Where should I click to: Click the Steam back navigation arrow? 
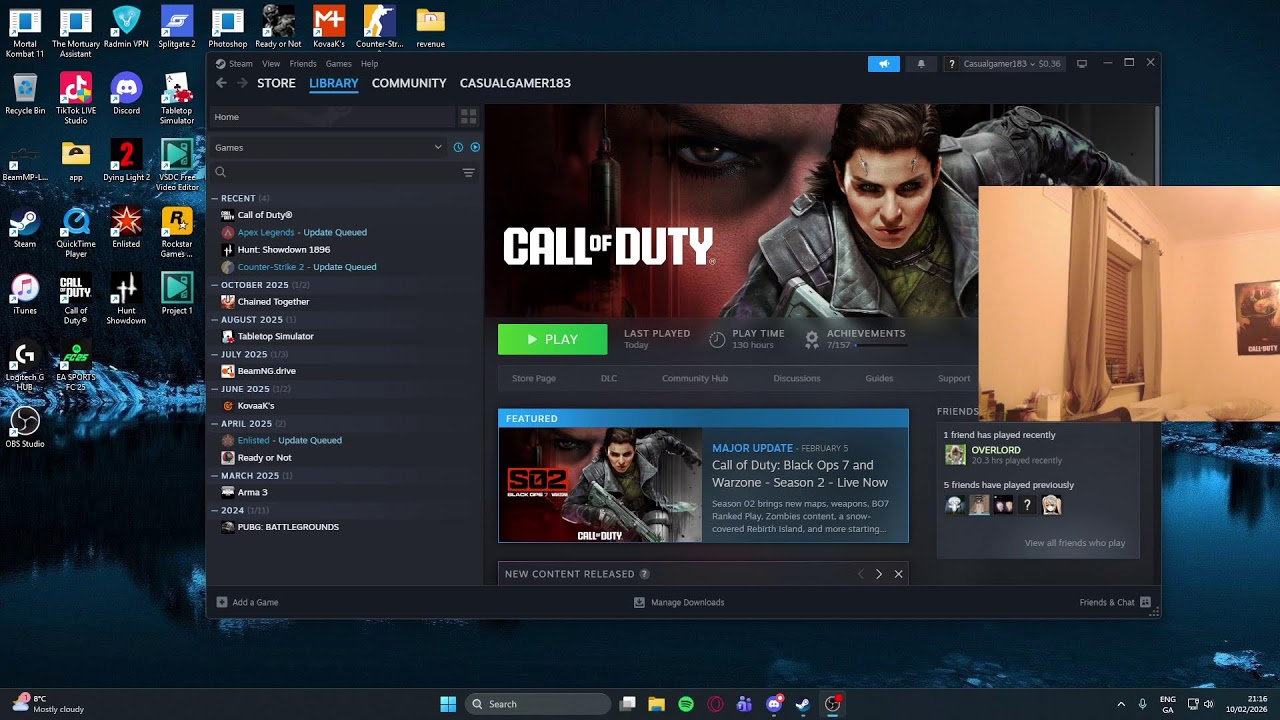[221, 83]
